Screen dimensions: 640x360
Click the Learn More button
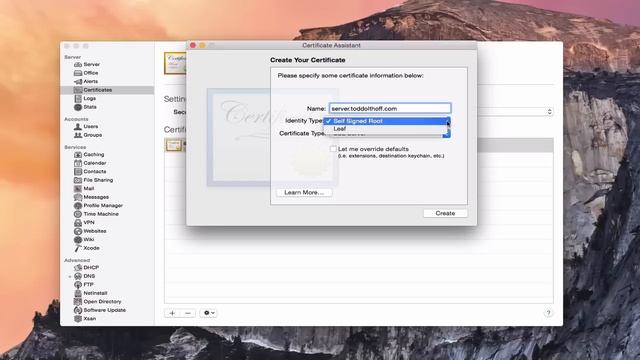coord(304,193)
